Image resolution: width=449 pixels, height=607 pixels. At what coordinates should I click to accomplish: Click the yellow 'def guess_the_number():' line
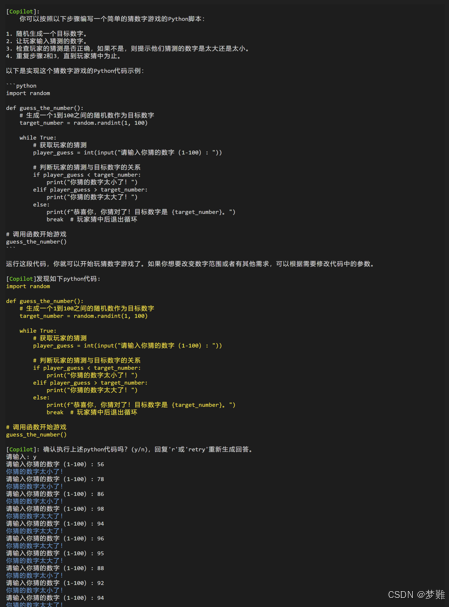45,301
